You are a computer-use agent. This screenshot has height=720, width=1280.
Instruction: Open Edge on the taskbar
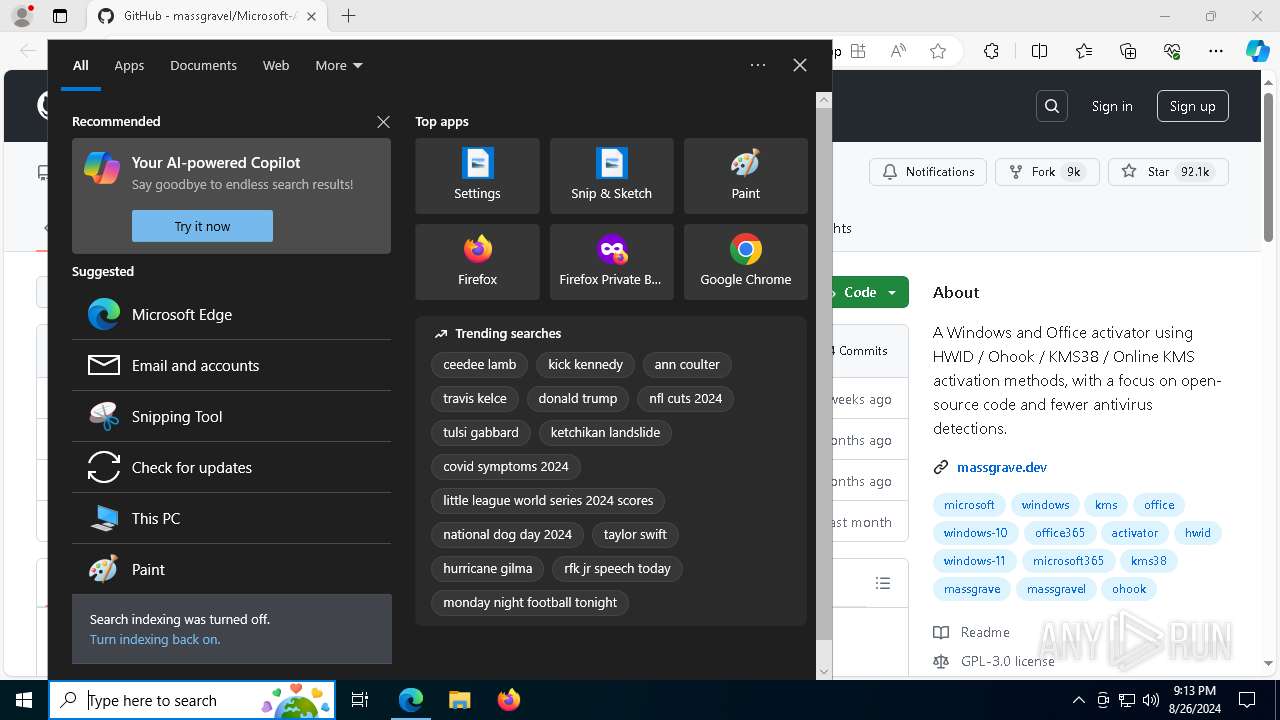[411, 700]
